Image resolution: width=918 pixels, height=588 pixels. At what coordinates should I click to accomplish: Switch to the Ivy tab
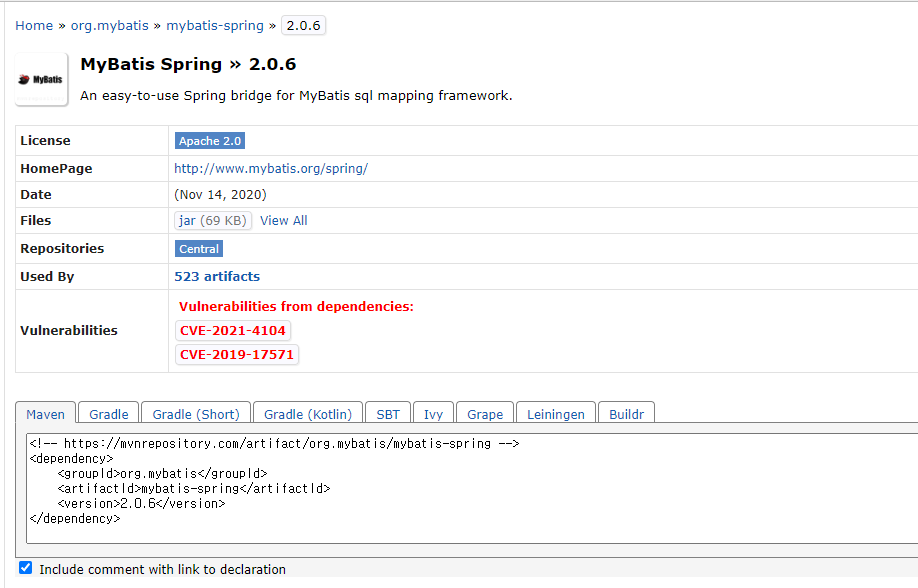433,414
